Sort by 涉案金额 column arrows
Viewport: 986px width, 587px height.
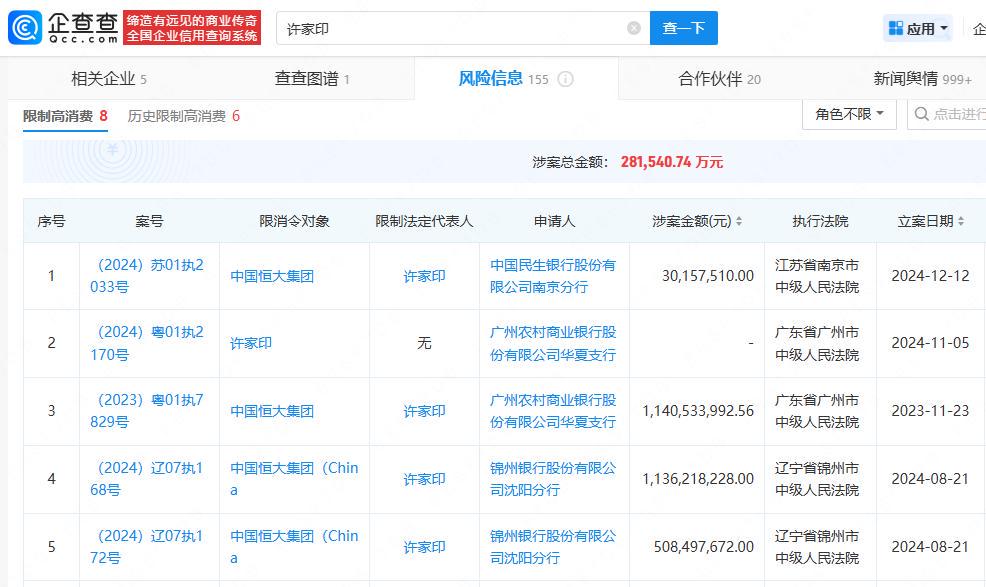coord(739,222)
